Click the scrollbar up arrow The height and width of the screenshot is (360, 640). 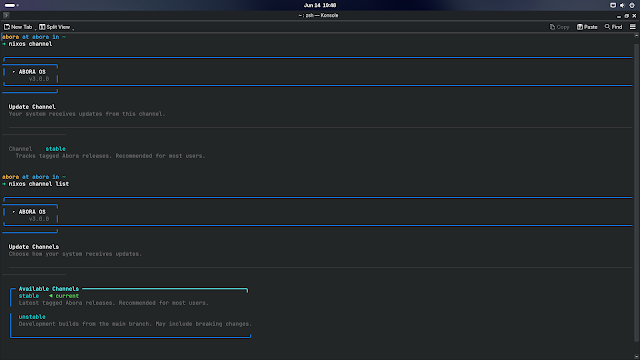(x=636, y=36)
